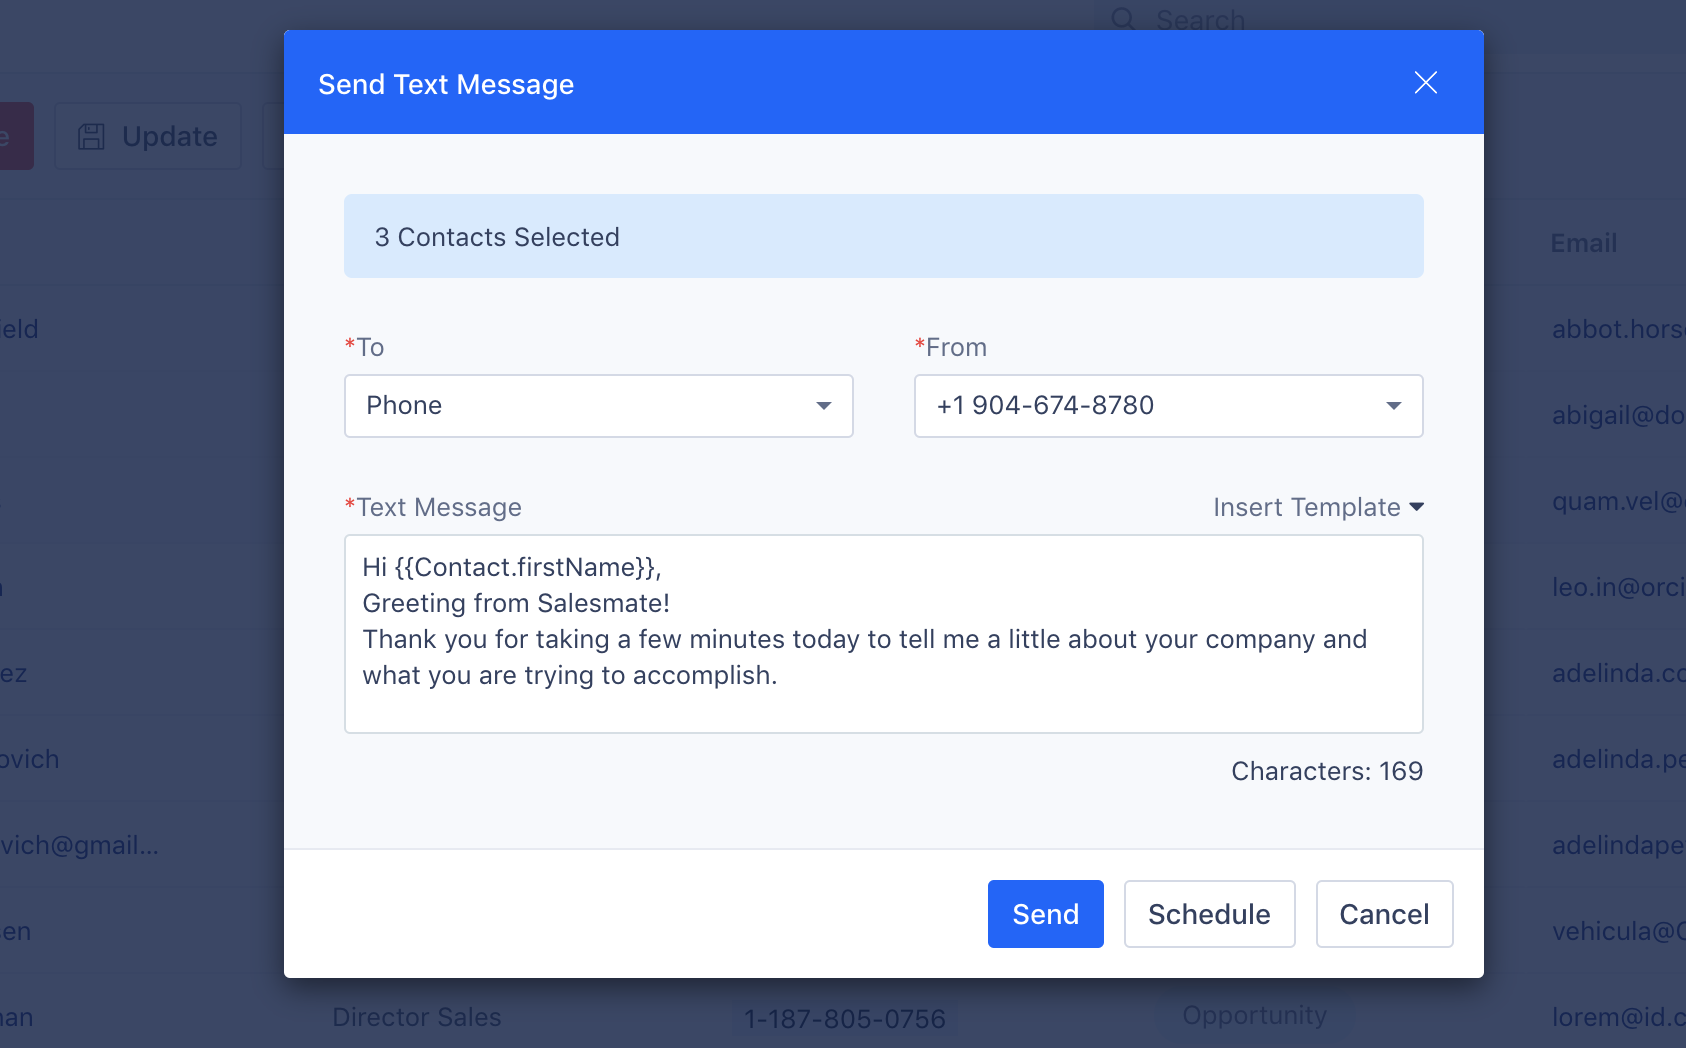Close the Send Text Message dialog
Viewport: 1686px width, 1048px height.
pyautogui.click(x=1426, y=83)
